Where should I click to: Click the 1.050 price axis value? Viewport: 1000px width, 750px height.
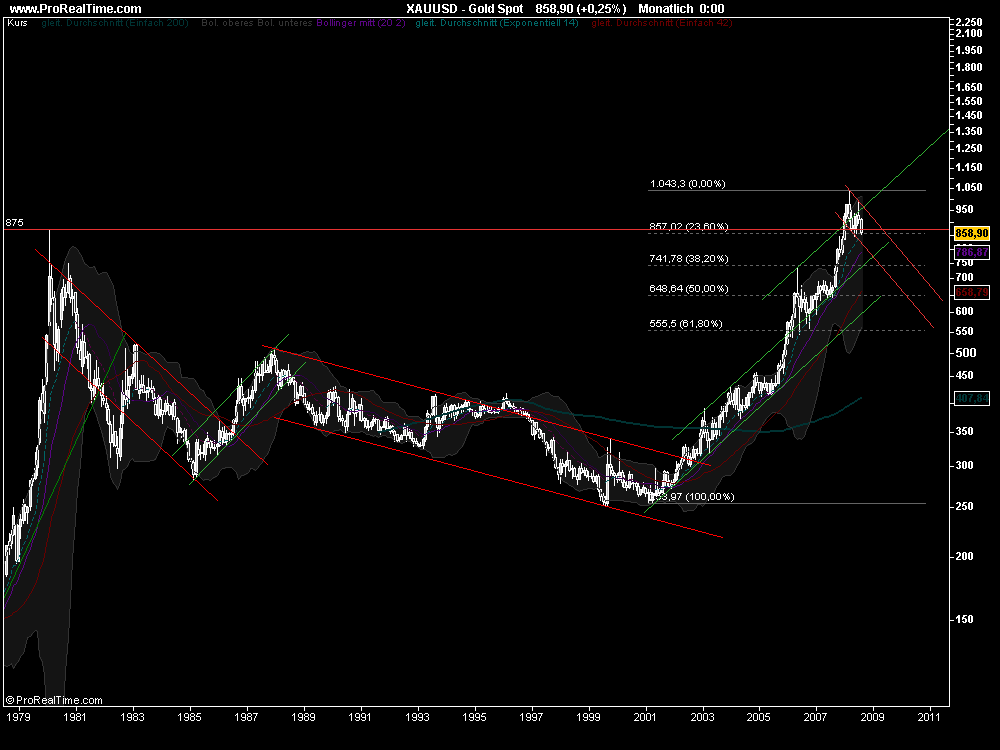[x=969, y=187]
